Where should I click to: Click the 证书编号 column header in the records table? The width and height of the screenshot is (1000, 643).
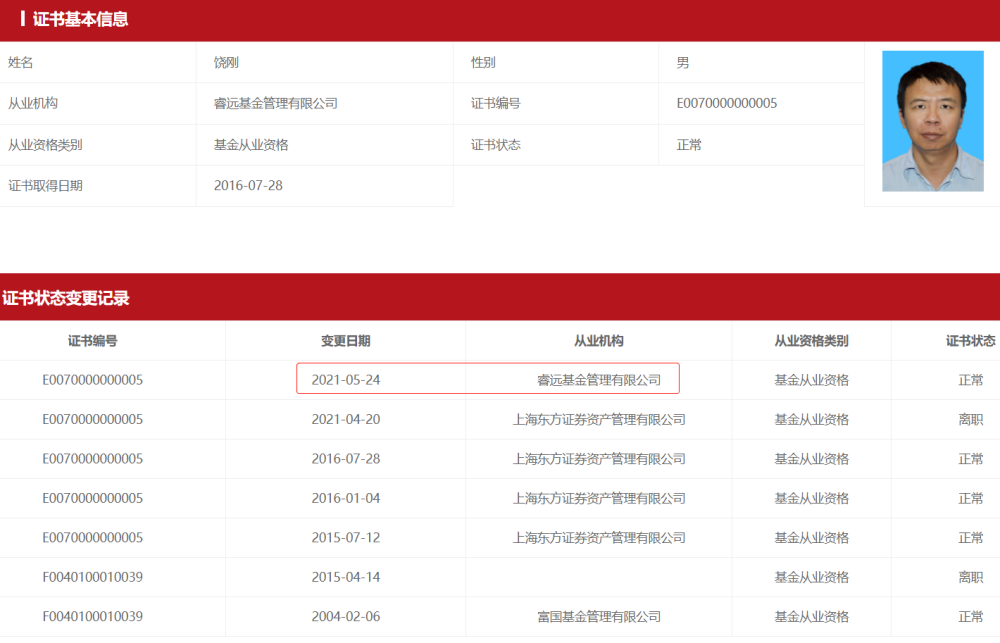pos(92,341)
